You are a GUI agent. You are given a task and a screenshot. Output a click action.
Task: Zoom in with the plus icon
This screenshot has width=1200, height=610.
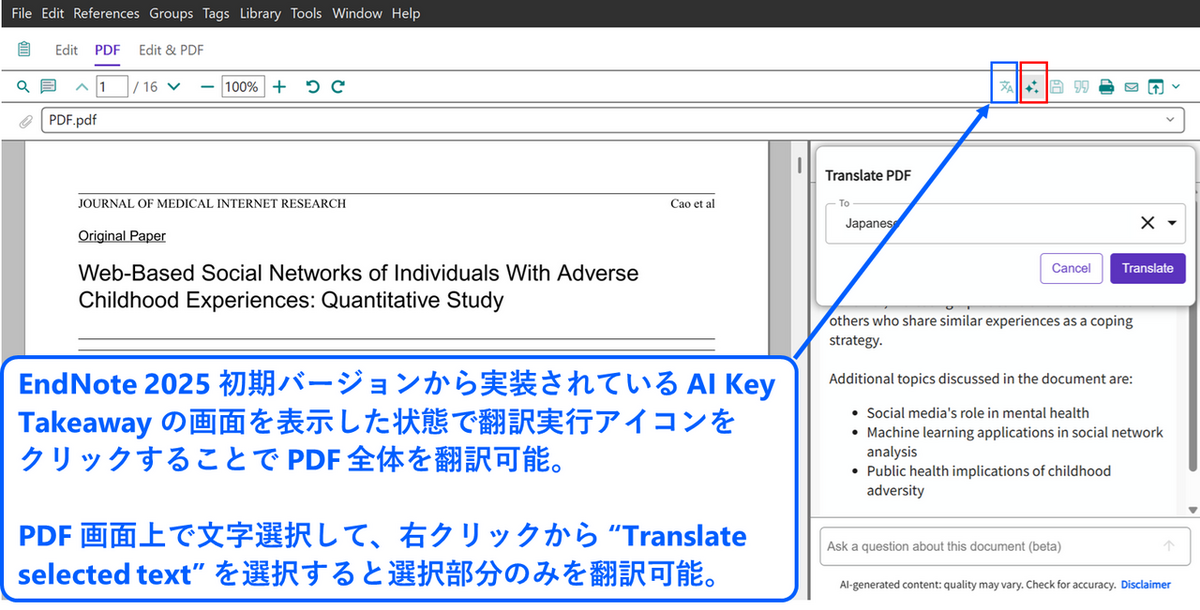[279, 87]
